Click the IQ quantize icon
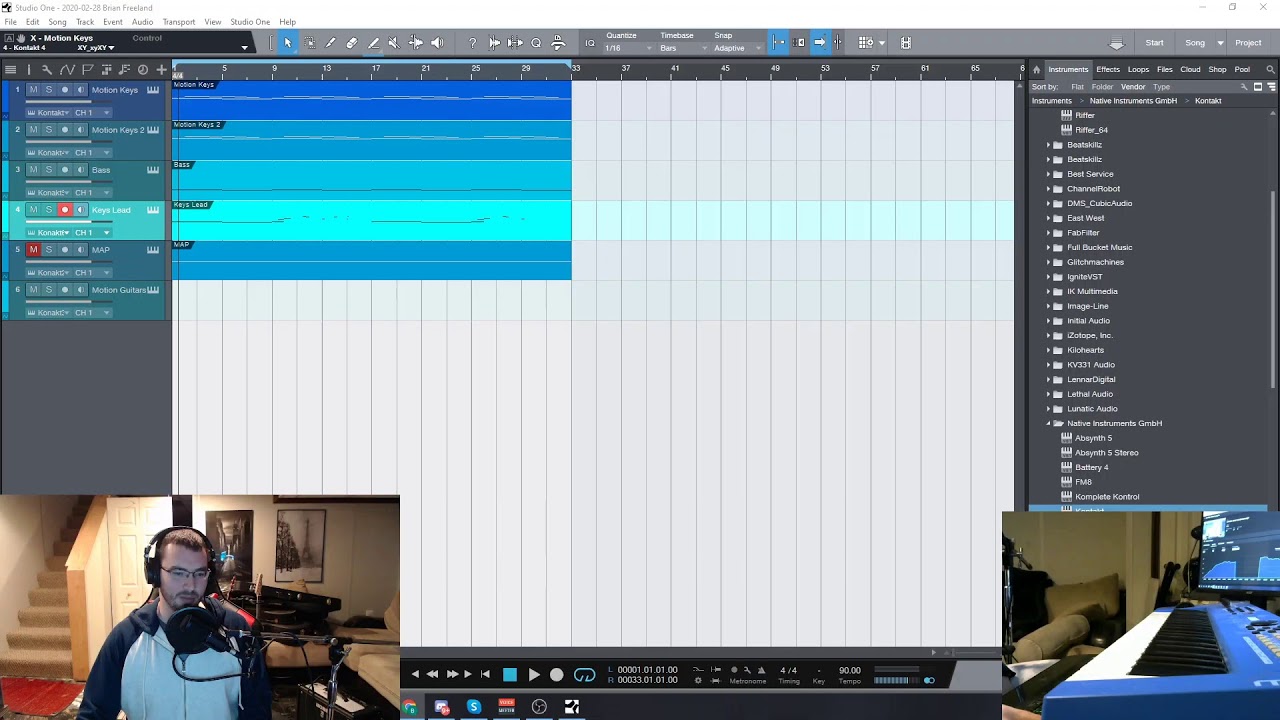The width and height of the screenshot is (1280, 720). tap(590, 43)
